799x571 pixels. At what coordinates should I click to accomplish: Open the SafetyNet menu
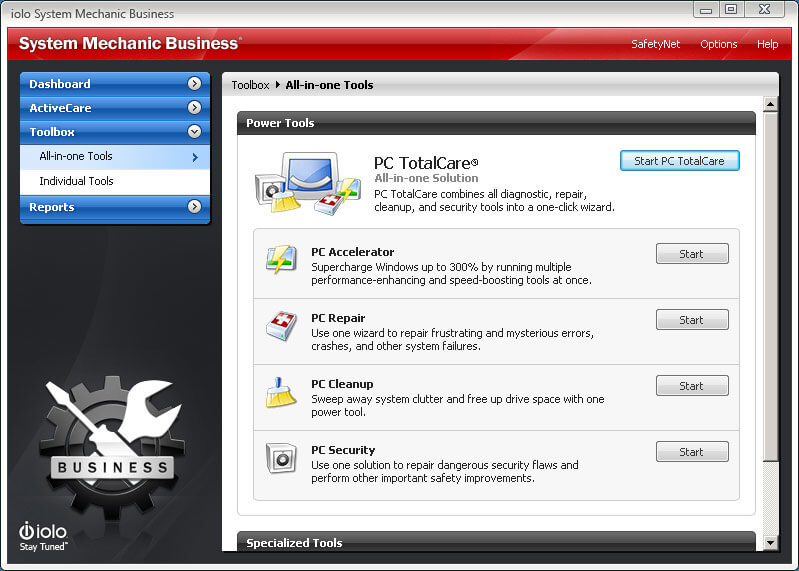pyautogui.click(x=655, y=44)
